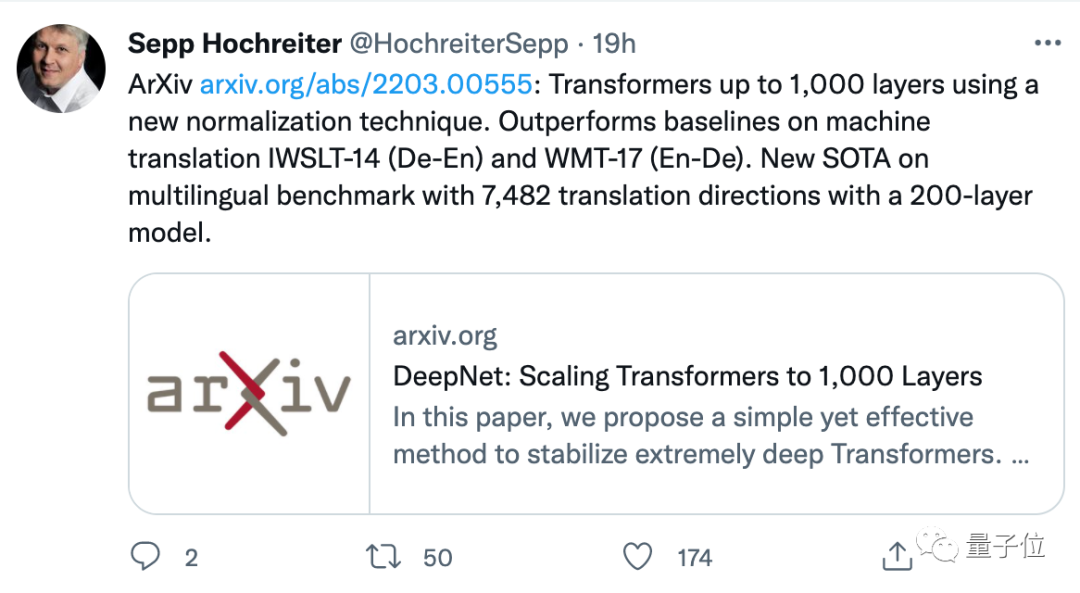This screenshot has width=1080, height=593.
Task: Click the reply count of 2
Action: pyautogui.click(x=190, y=557)
